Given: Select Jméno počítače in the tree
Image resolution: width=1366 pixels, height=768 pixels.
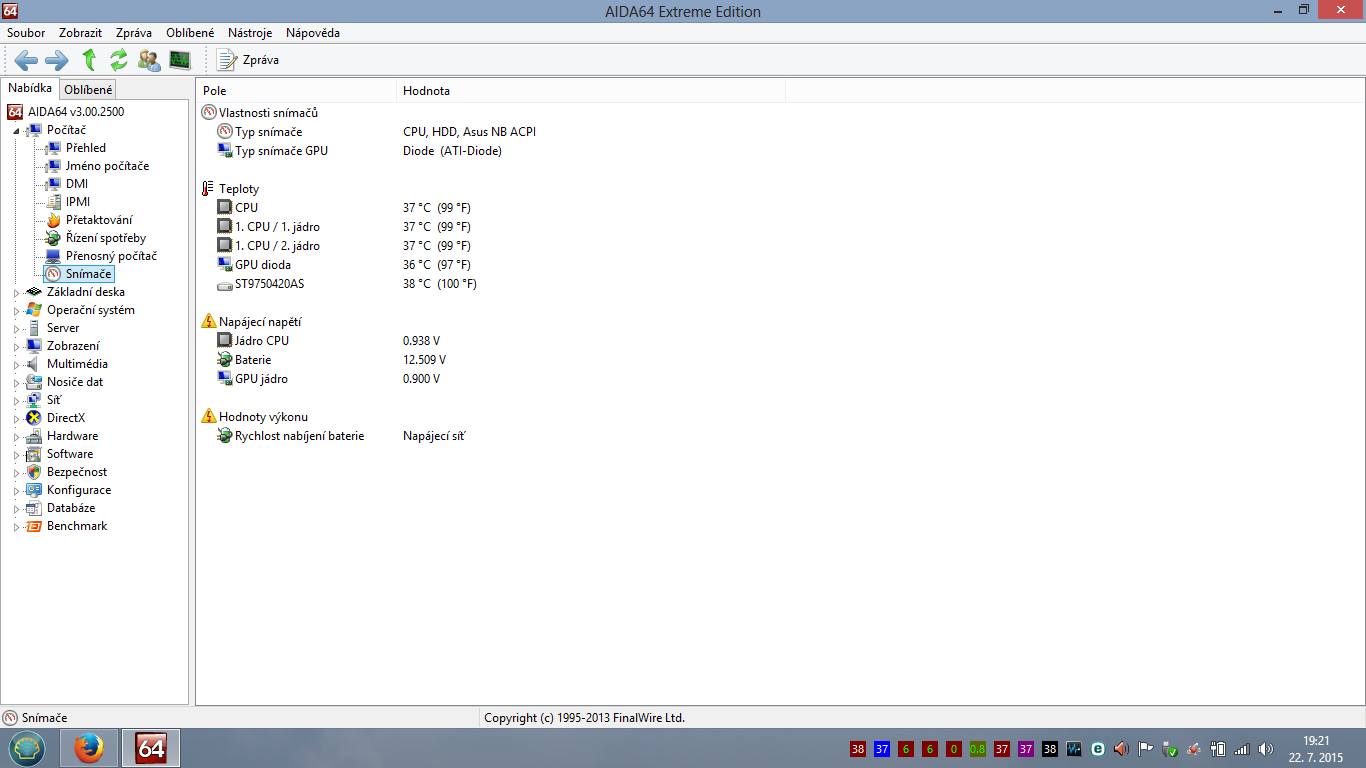Looking at the screenshot, I should coord(107,166).
